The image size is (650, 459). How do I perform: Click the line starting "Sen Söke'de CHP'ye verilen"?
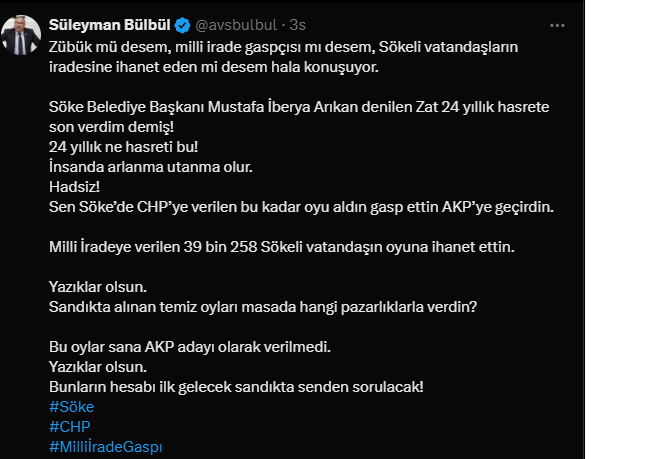point(301,207)
